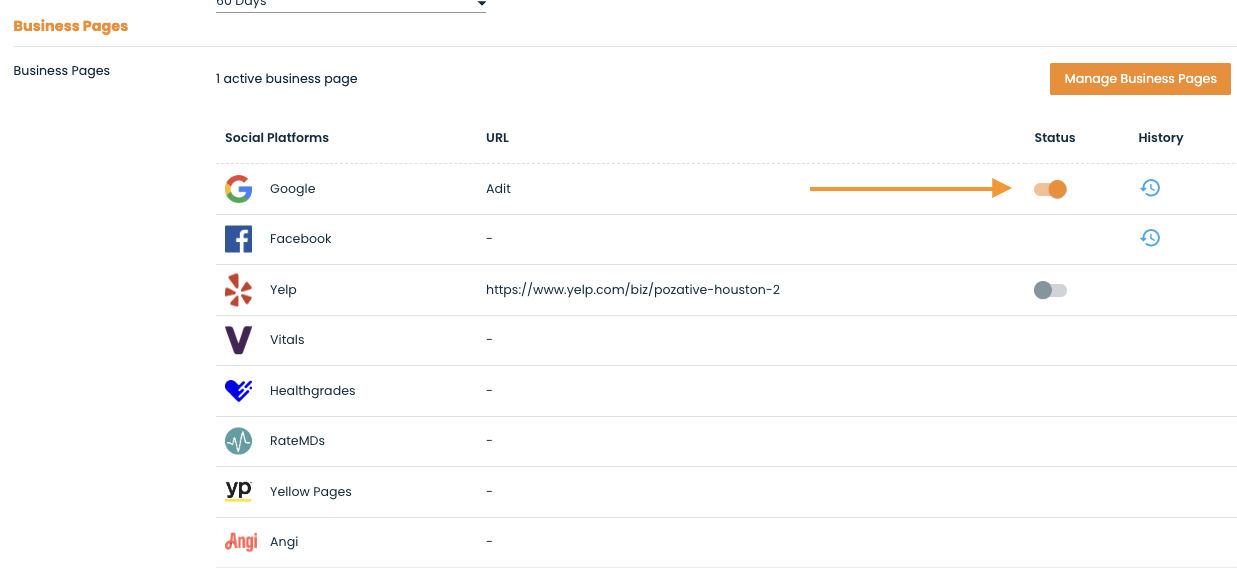The image size is (1237, 576).
Task: Click the orange Business Pages heading
Action: click(71, 26)
